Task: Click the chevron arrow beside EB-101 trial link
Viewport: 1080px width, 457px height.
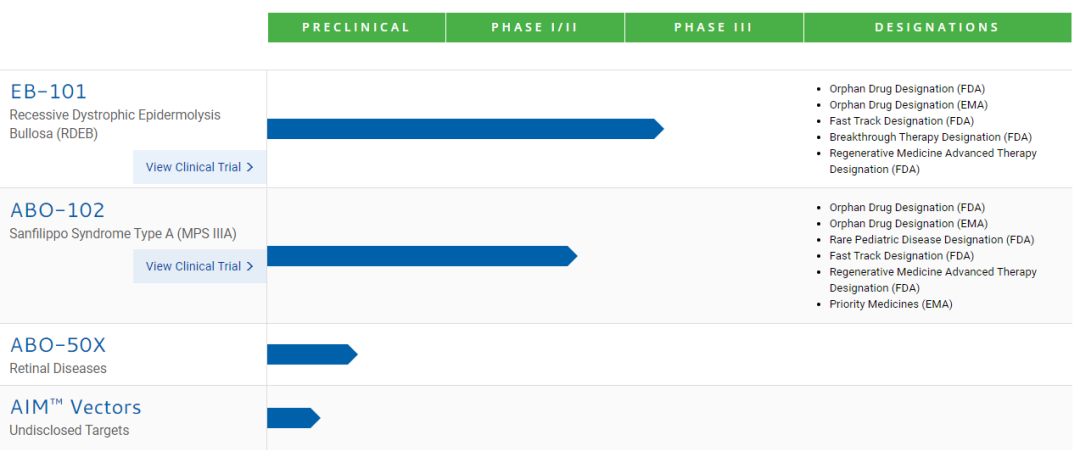Action: tap(250, 167)
